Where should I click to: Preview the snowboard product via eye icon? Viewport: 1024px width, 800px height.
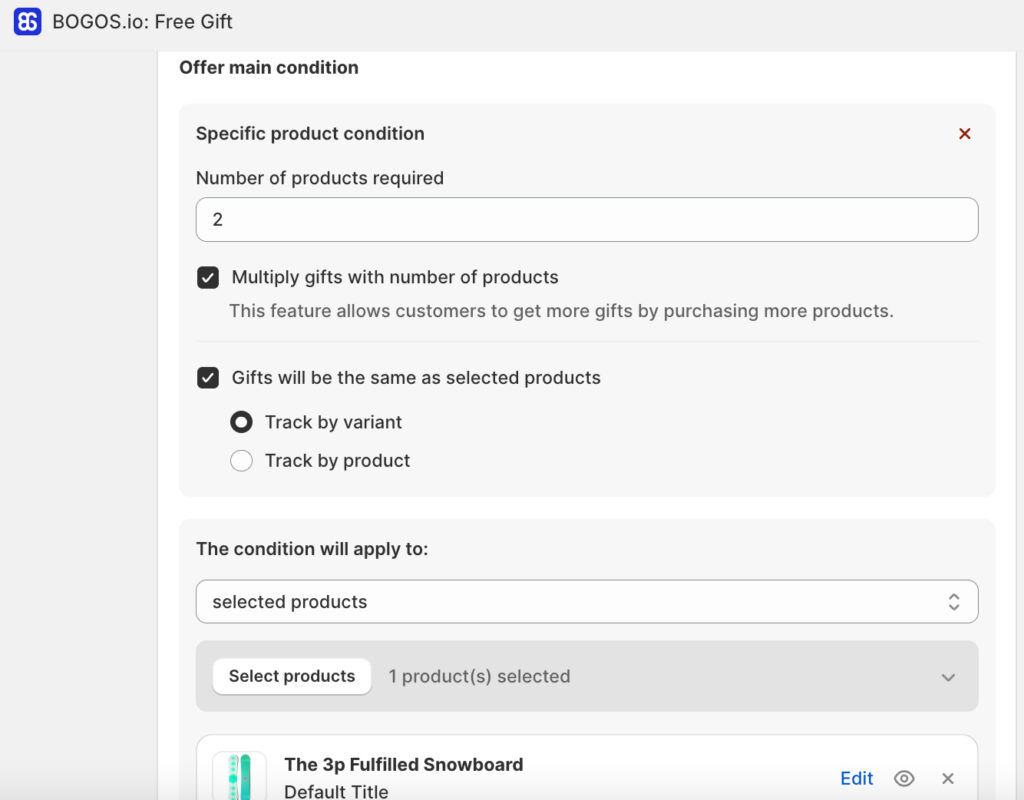point(904,779)
